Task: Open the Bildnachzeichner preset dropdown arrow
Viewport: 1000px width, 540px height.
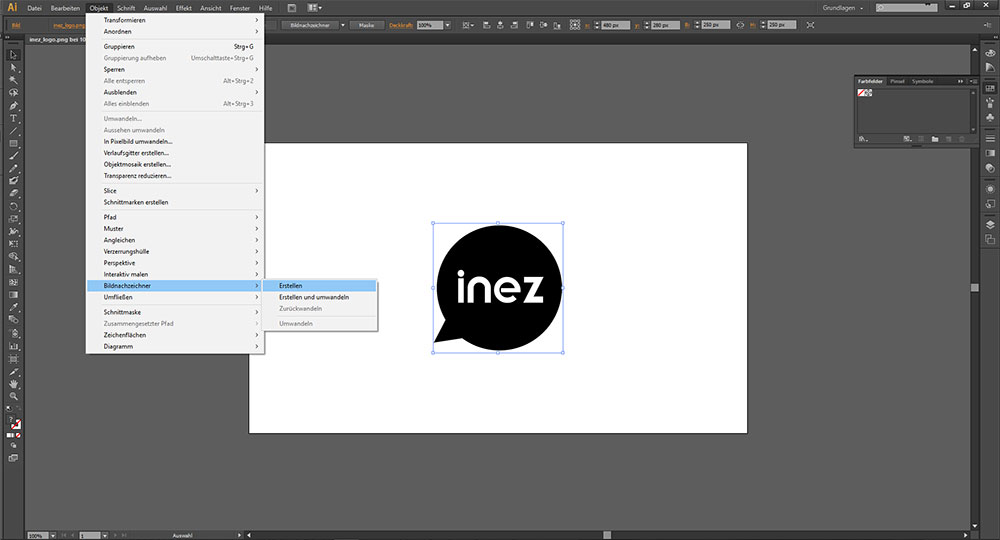Action: [342, 26]
